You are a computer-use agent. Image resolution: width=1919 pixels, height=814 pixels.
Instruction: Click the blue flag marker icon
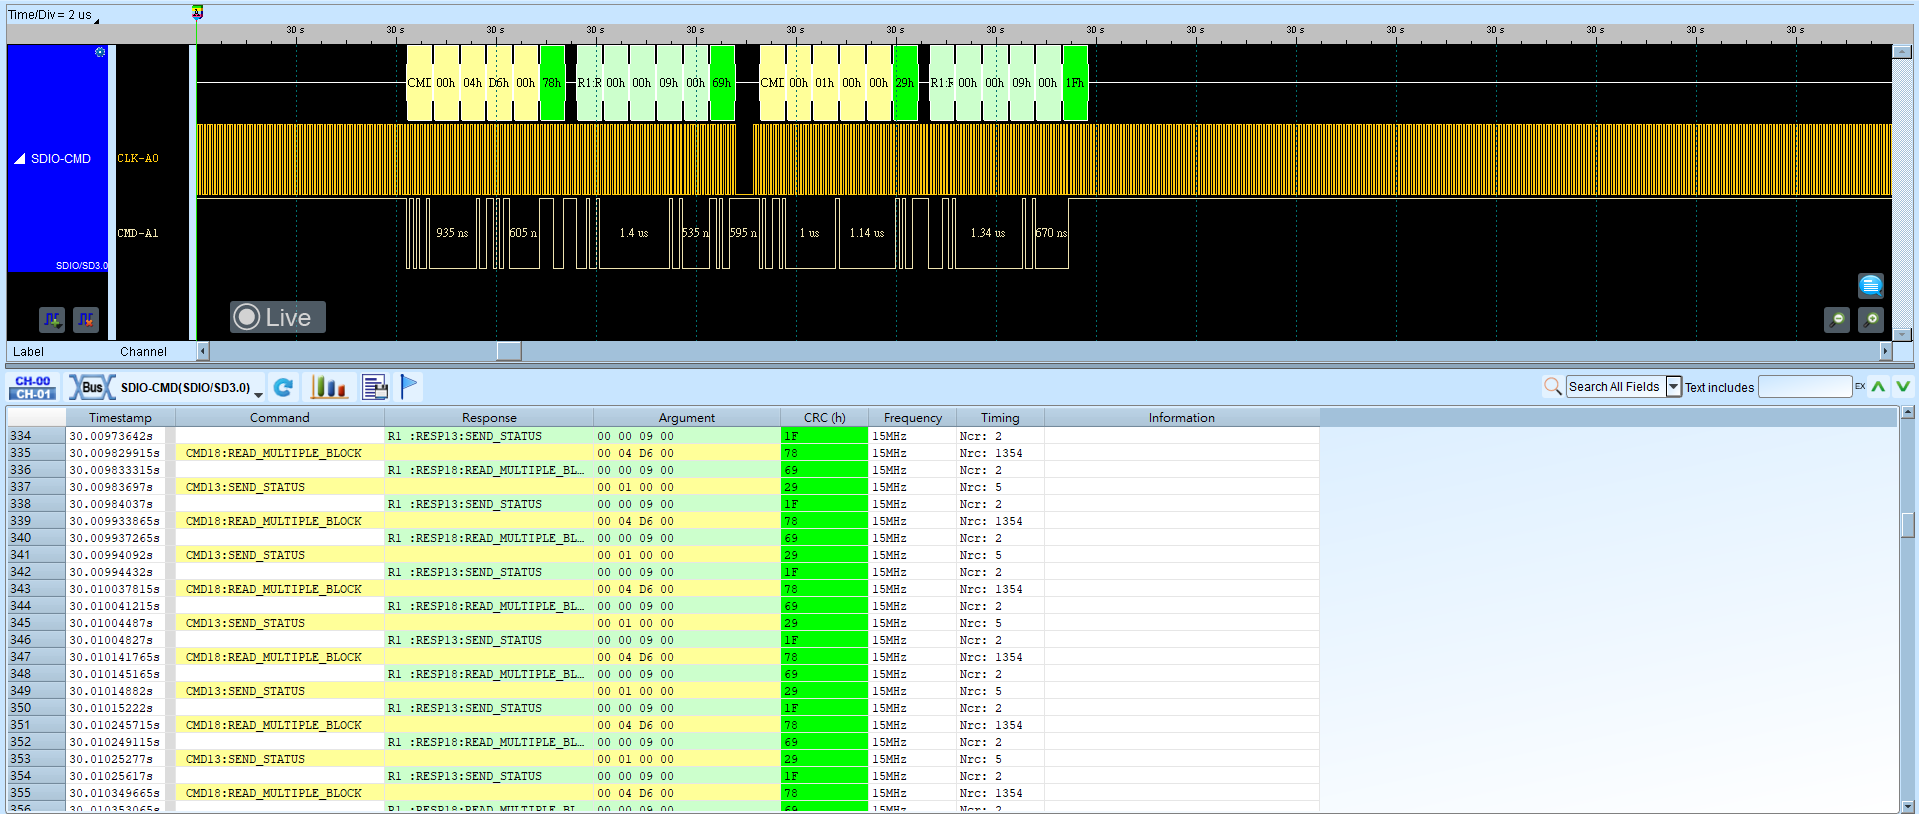tap(409, 386)
